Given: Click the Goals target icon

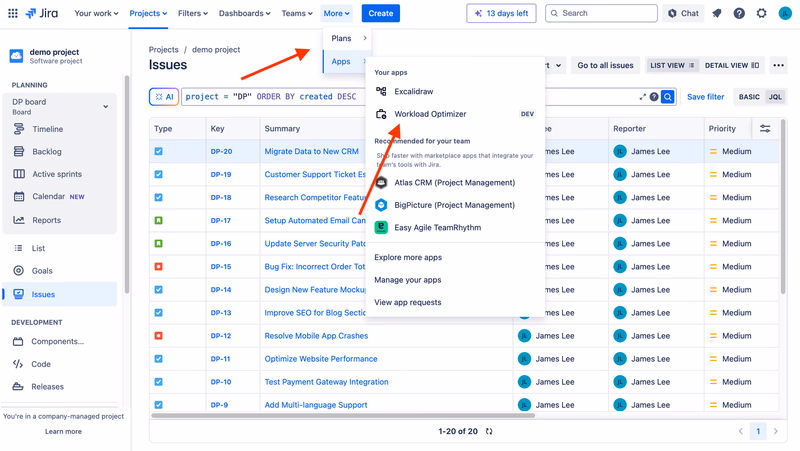Looking at the screenshot, I should (18, 270).
